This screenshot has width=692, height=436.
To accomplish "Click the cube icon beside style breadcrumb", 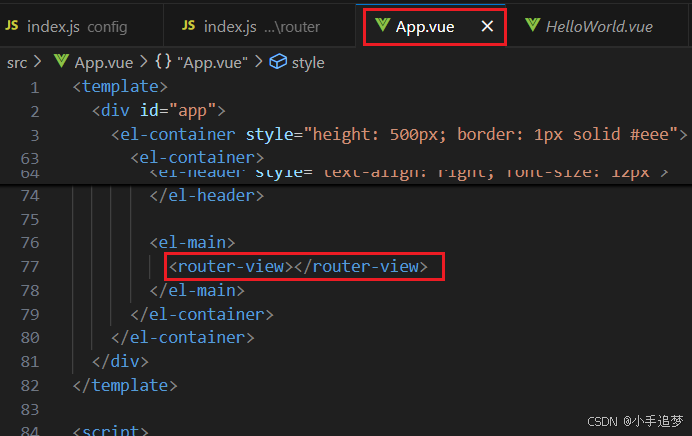I will click(278, 61).
